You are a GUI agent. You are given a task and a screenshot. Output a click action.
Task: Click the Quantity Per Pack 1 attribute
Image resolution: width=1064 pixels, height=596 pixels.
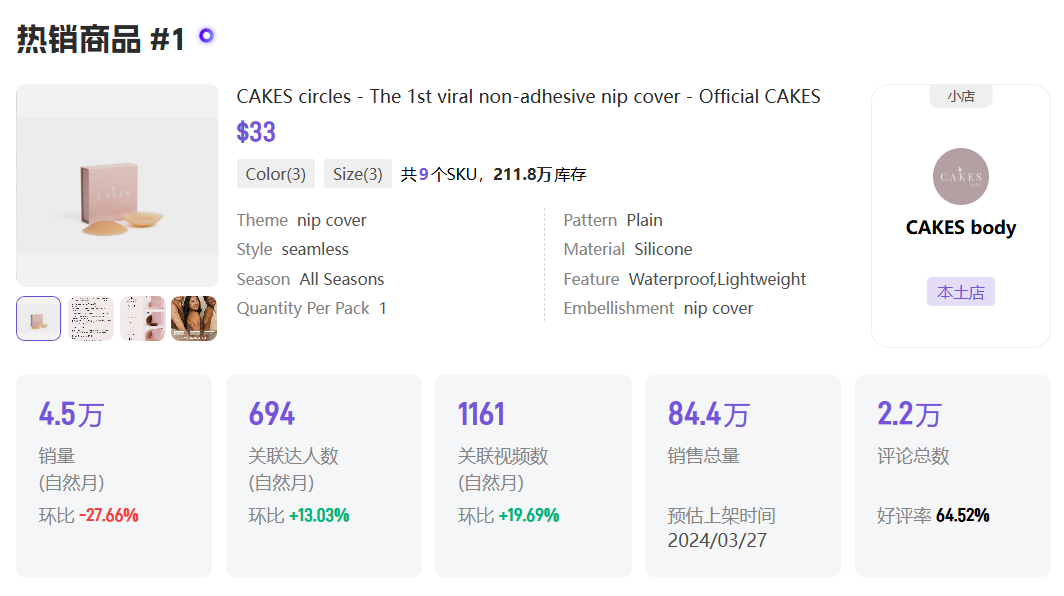311,308
